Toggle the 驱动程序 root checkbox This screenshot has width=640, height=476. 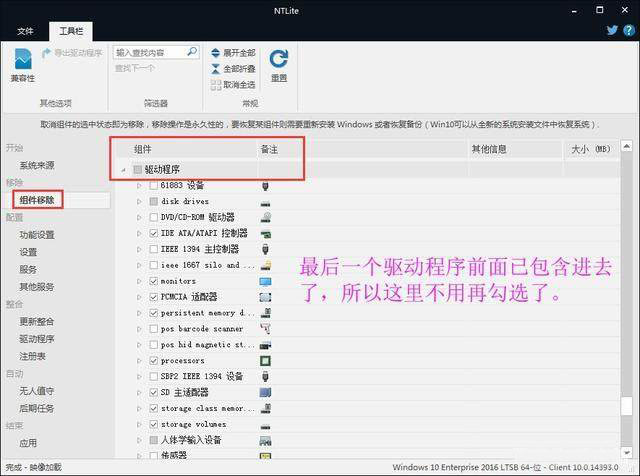click(x=138, y=169)
